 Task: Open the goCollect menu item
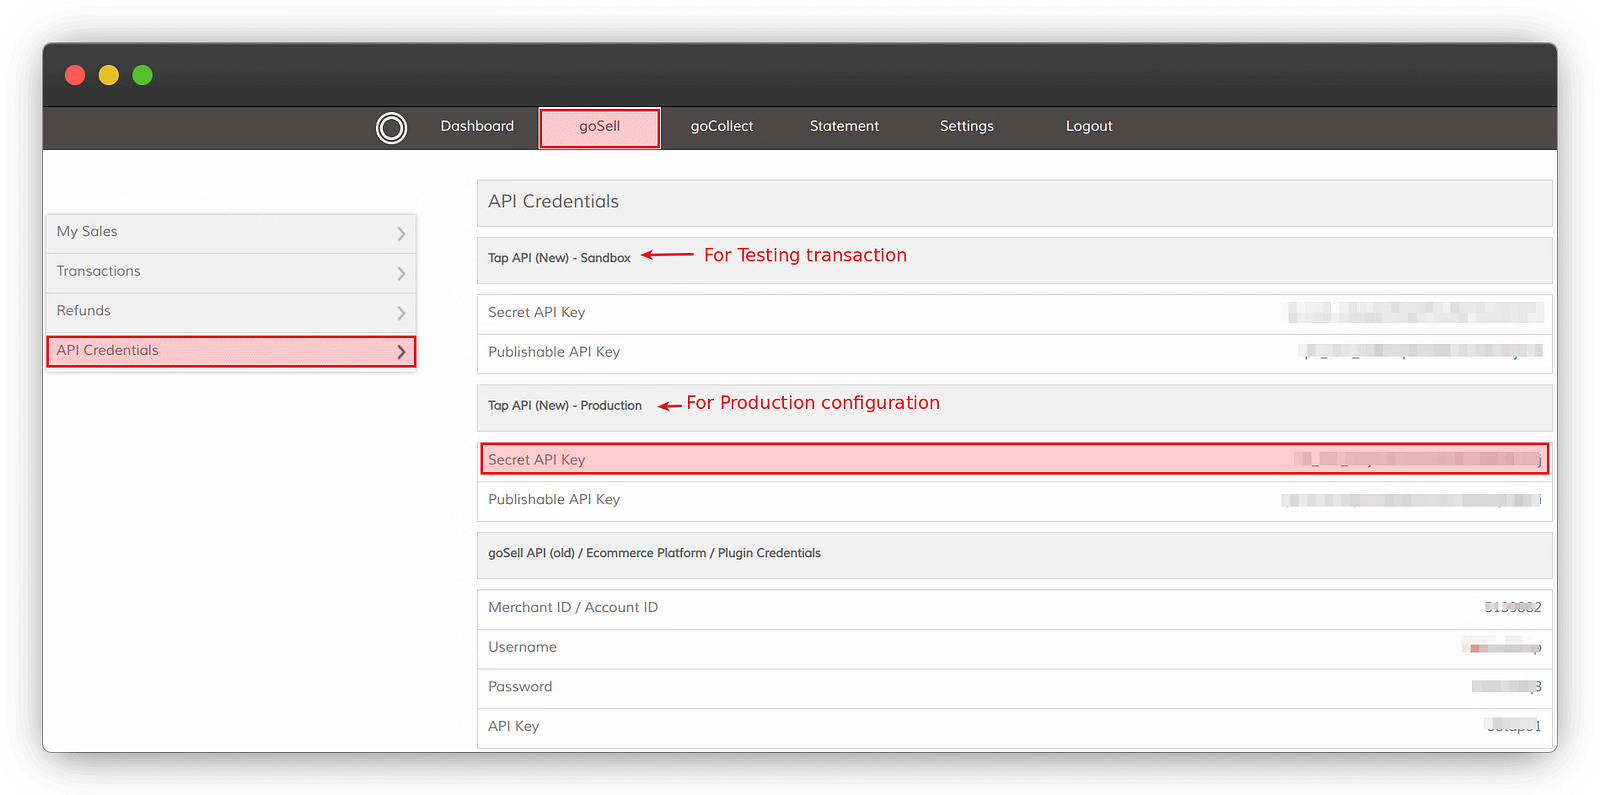[721, 126]
